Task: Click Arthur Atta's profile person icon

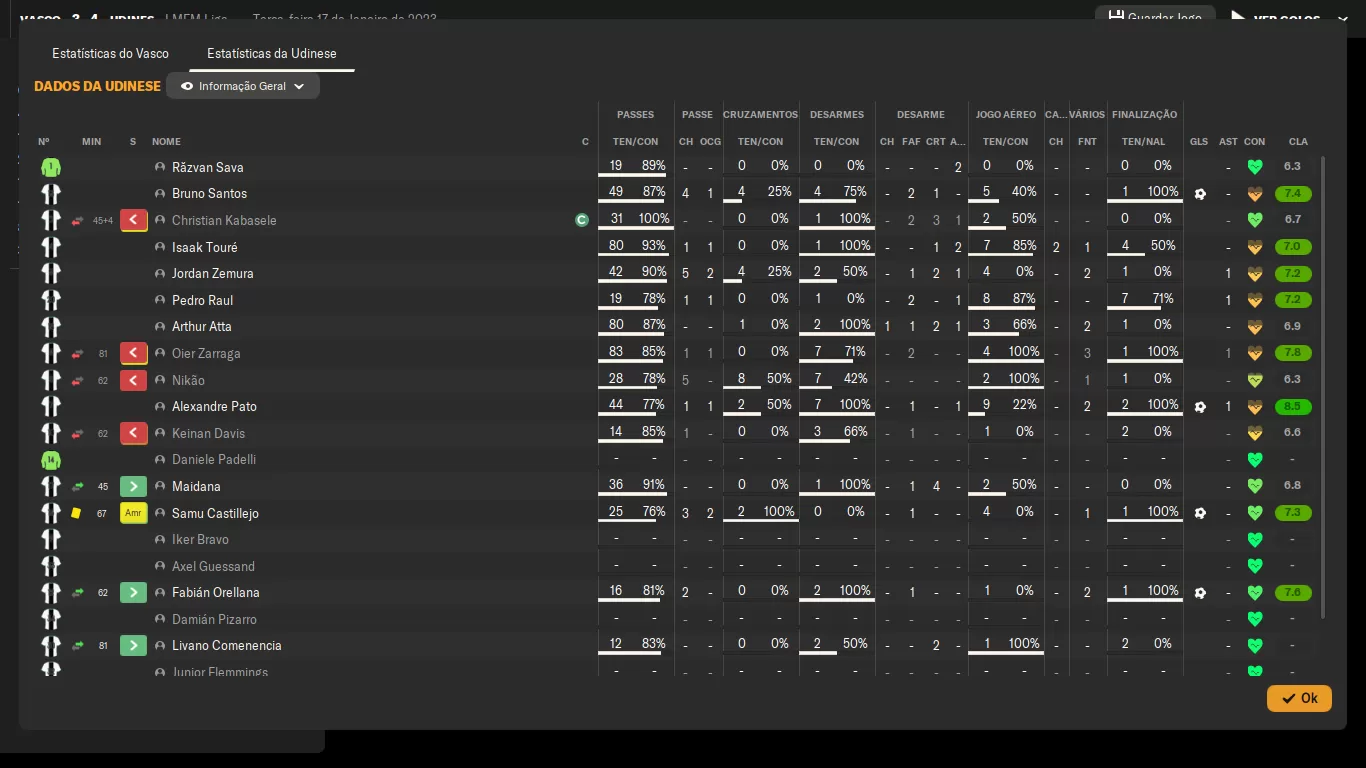Action: [x=160, y=326]
